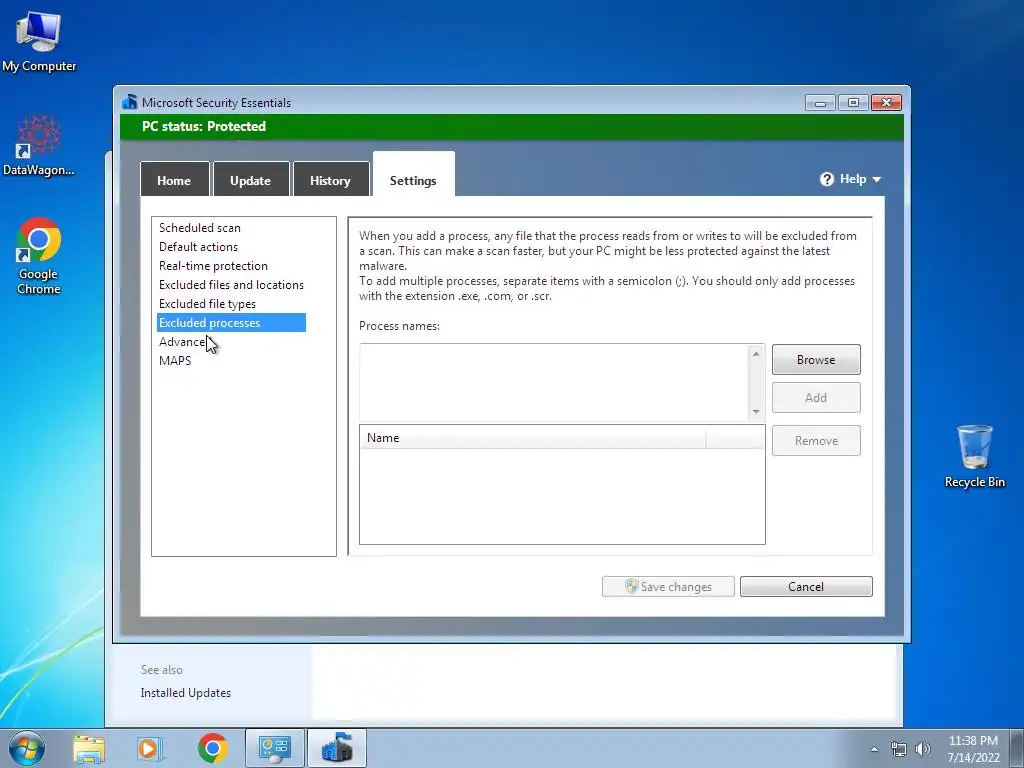The image size is (1024, 768).
Task: Select Default actions in the settings list
Action: tap(199, 247)
